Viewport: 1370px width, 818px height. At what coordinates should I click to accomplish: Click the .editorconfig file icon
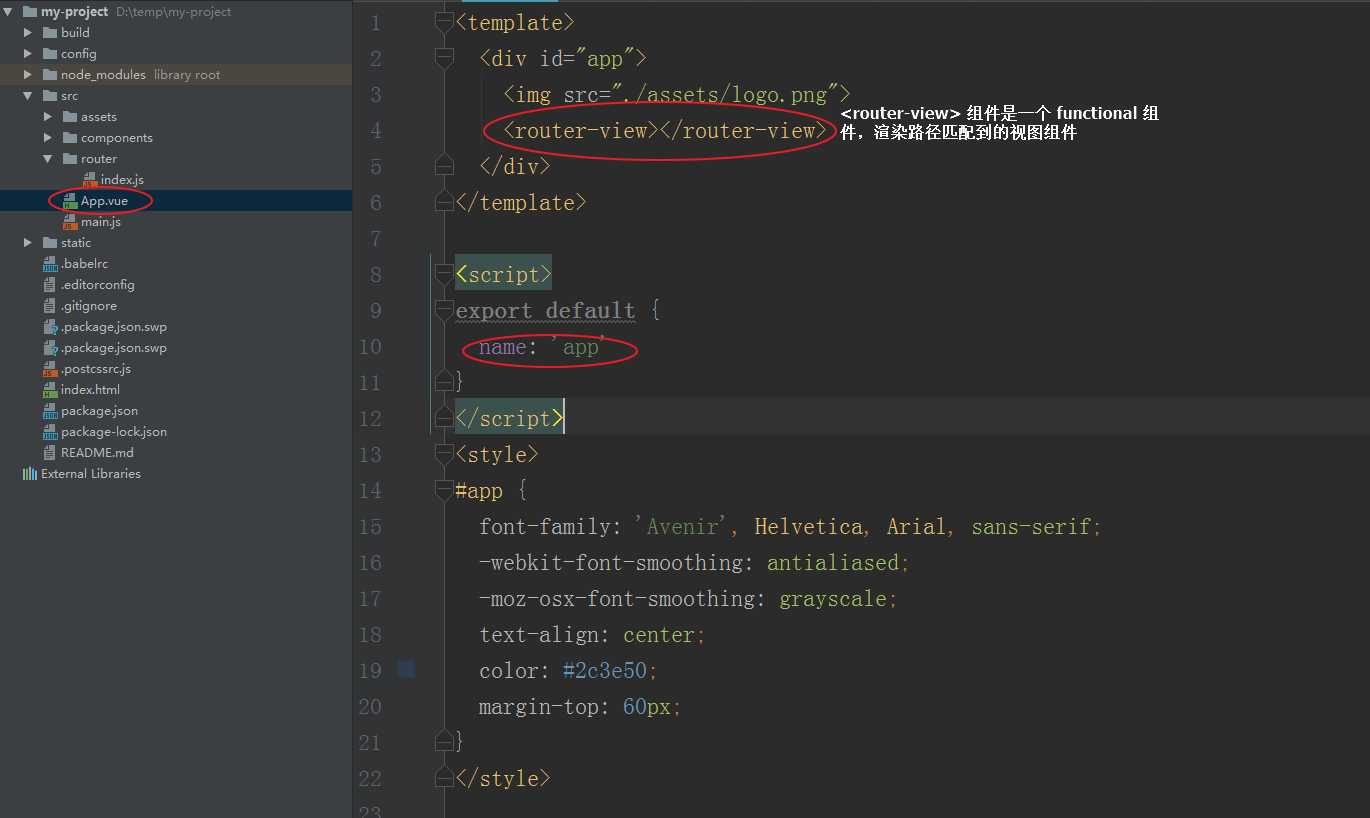(x=50, y=285)
